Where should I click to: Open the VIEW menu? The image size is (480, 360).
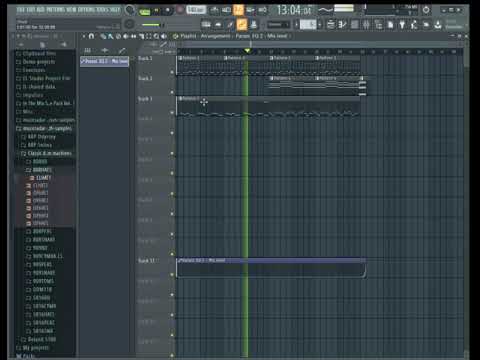click(x=71, y=10)
